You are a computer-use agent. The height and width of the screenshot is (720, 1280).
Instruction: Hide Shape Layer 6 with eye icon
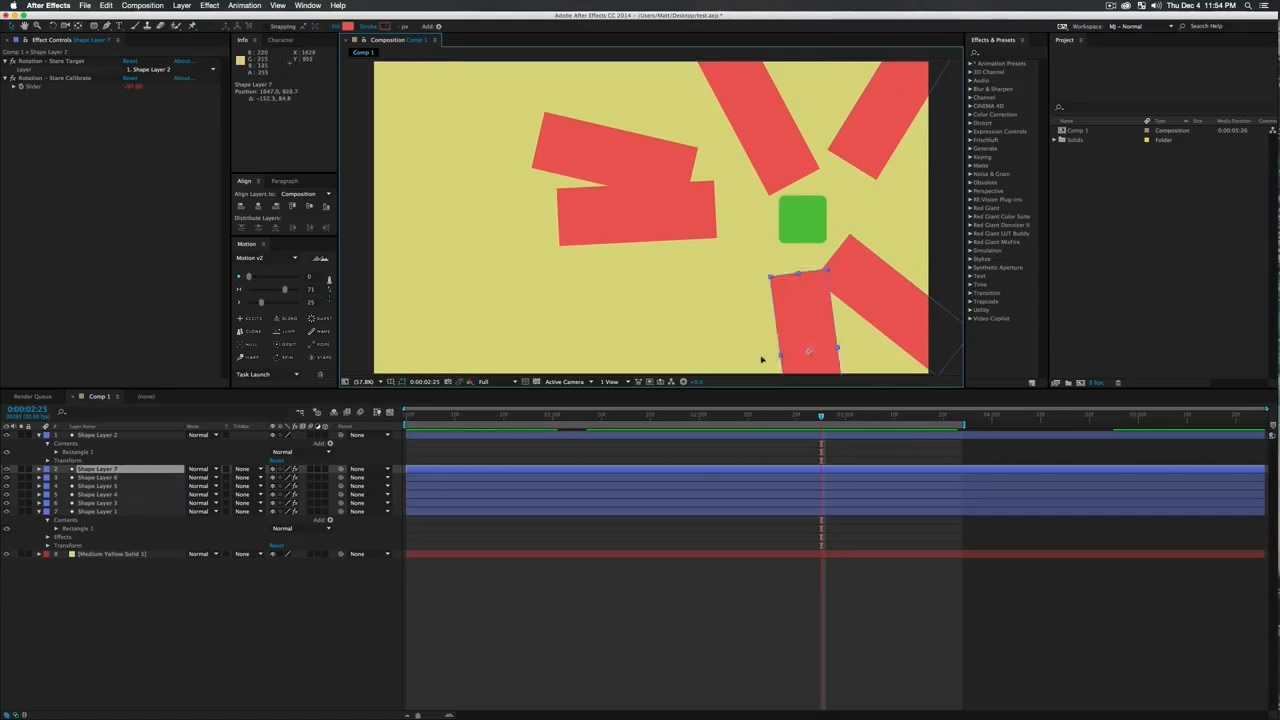[6, 477]
